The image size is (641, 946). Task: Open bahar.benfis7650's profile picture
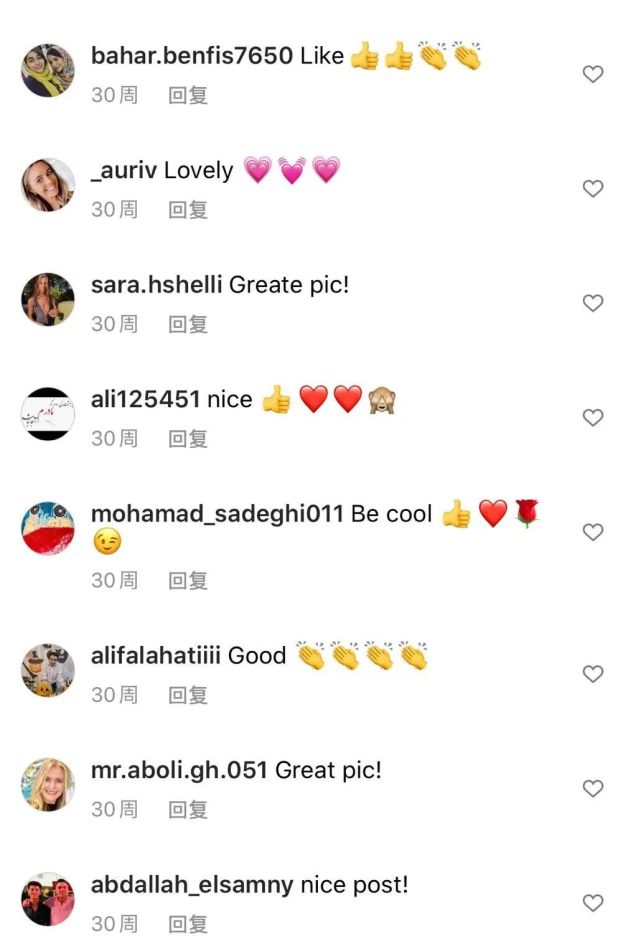tap(48, 70)
